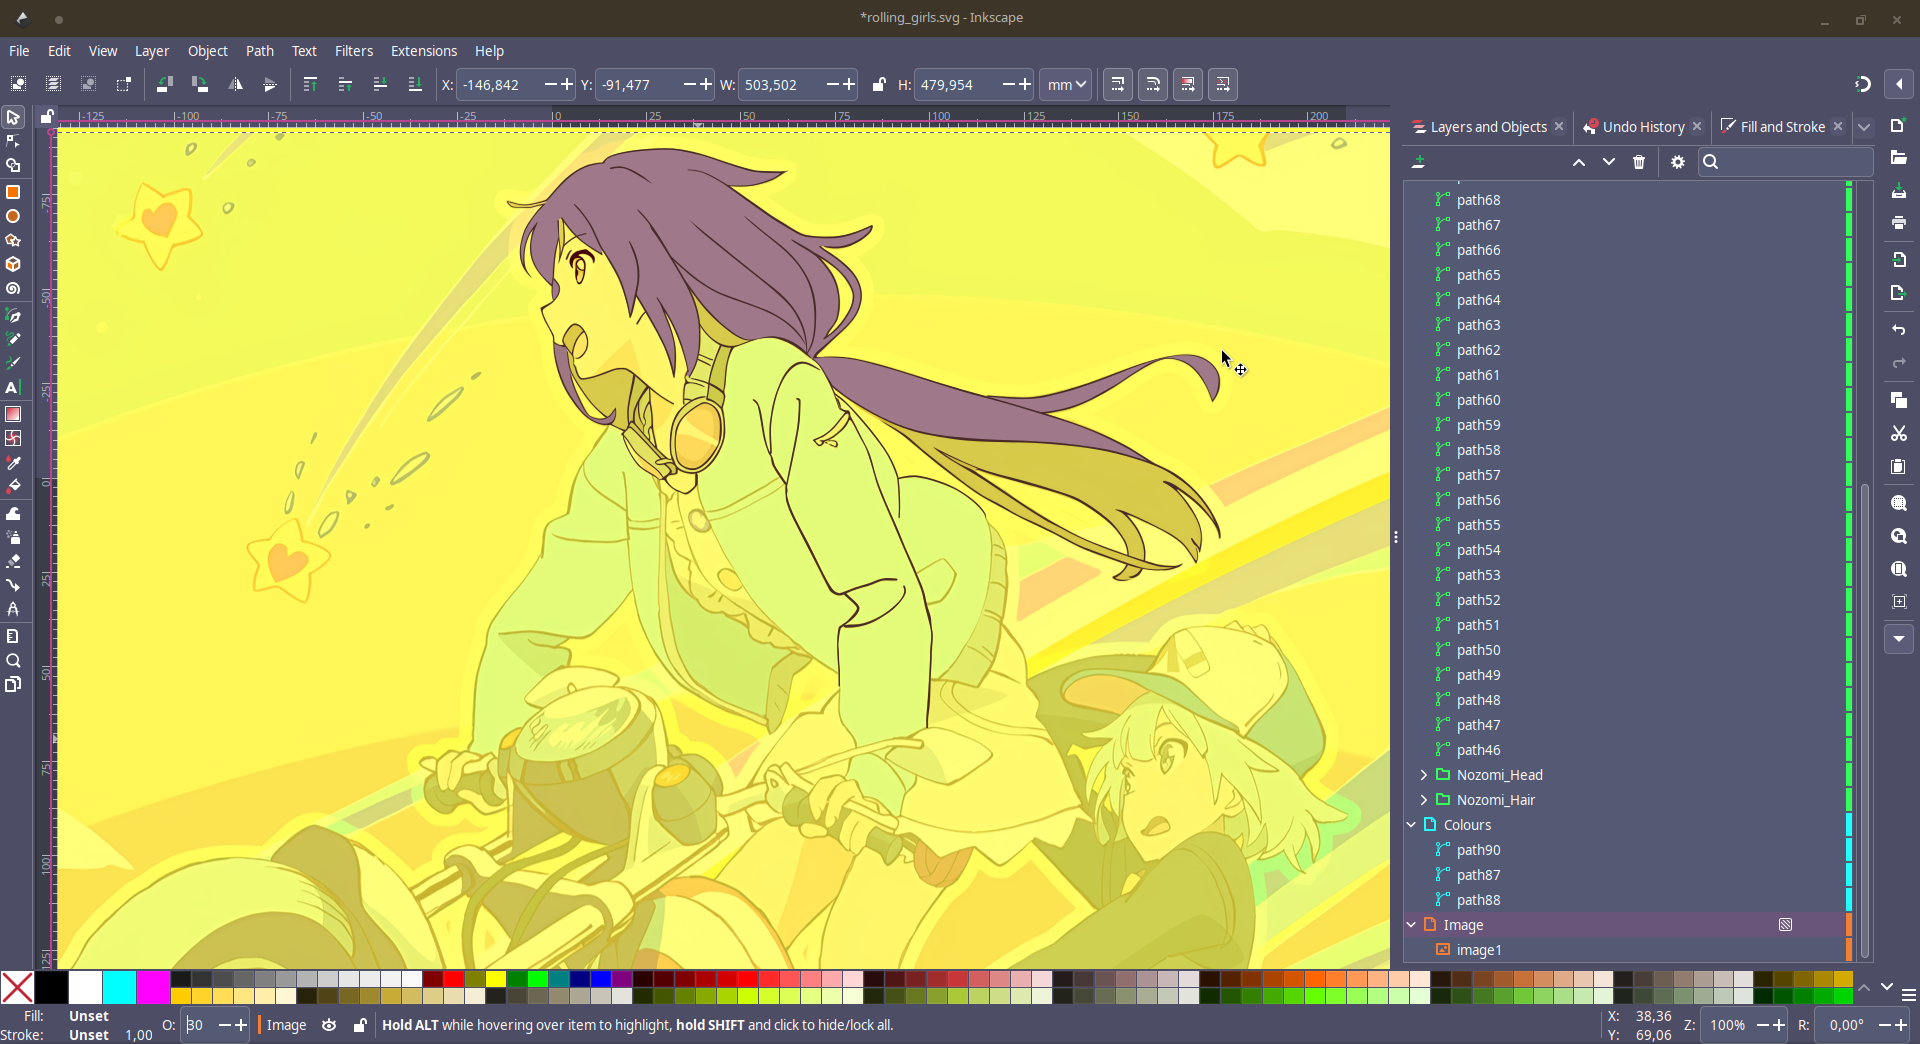Pick the cyan palette swatch

tap(119, 987)
